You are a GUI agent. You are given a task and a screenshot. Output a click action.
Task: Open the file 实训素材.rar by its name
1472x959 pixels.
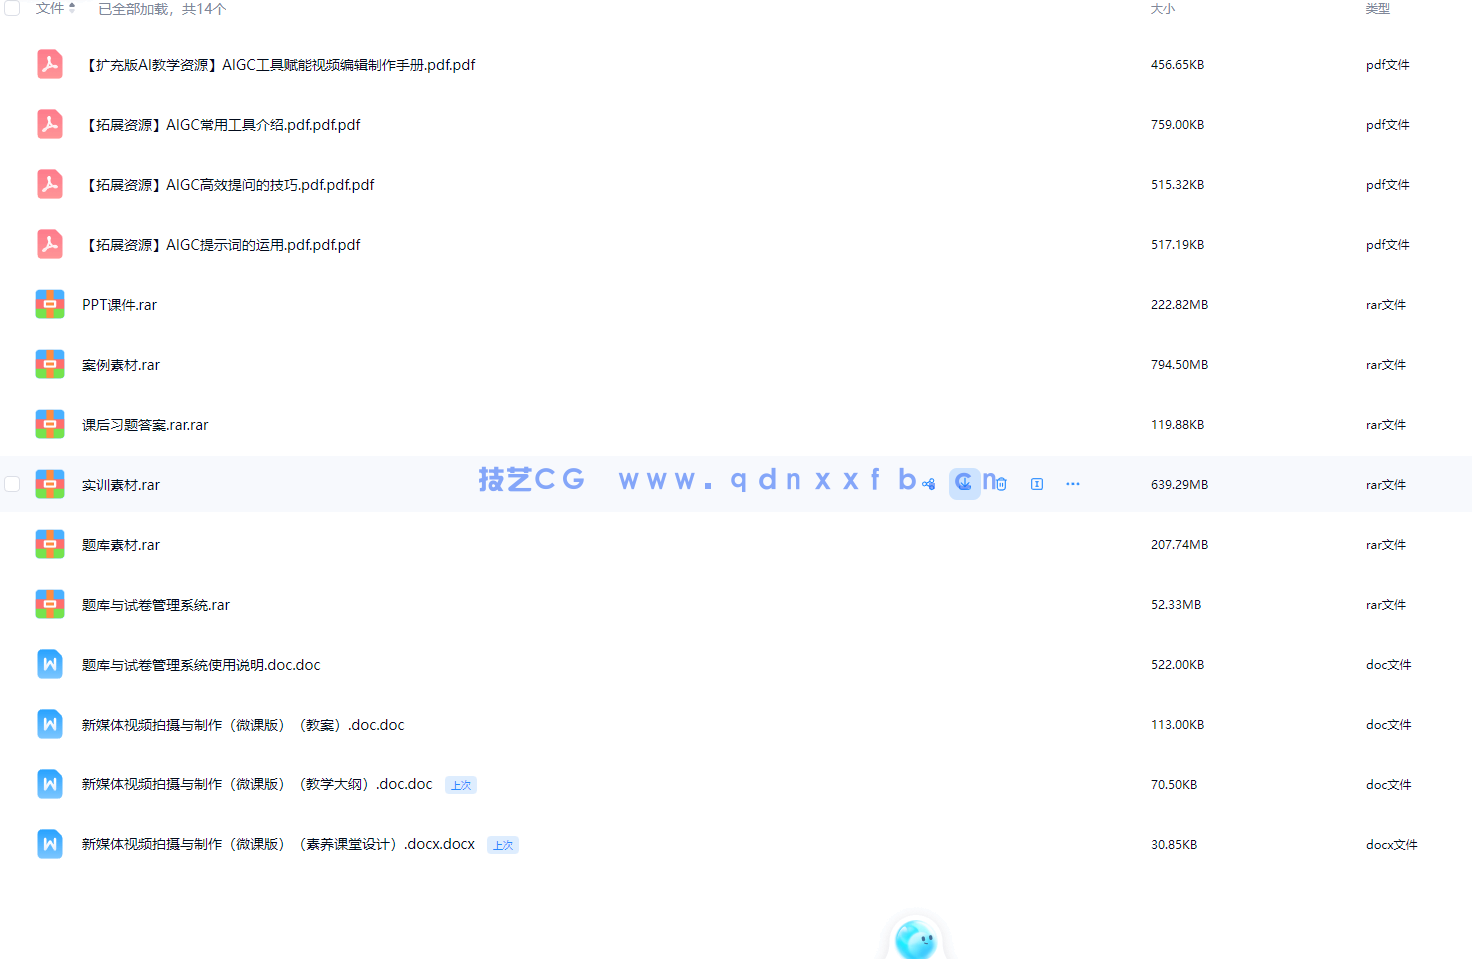[120, 484]
